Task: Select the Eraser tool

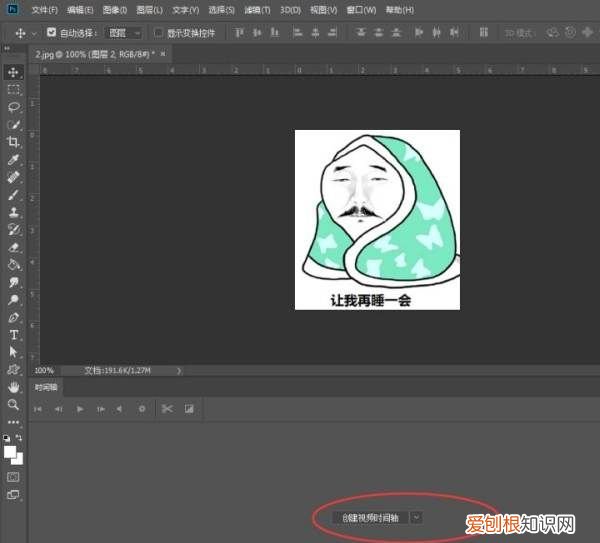Action: pos(13,247)
